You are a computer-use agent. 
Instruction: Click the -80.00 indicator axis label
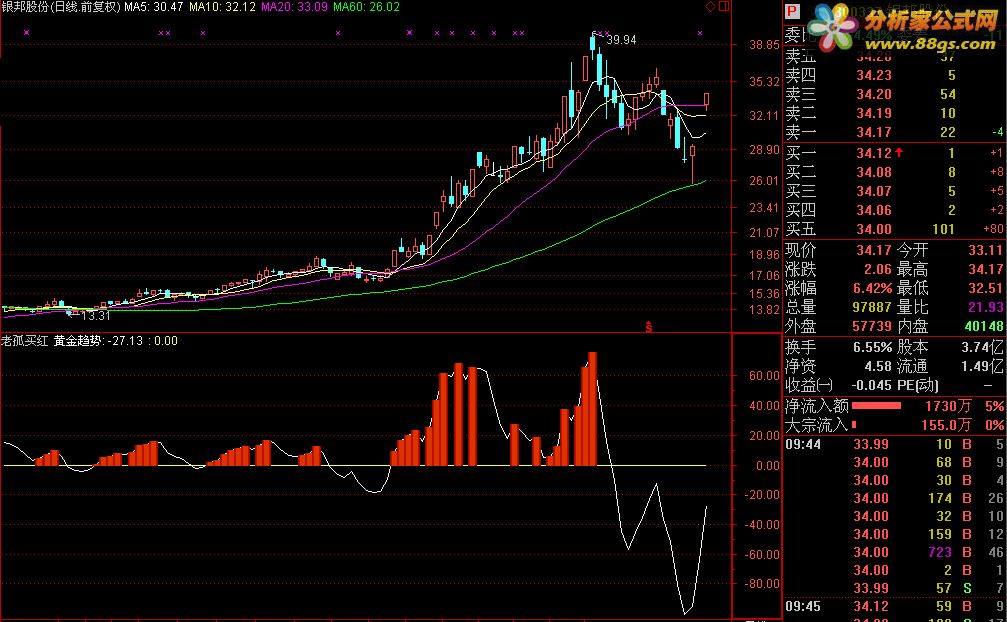[x=762, y=584]
